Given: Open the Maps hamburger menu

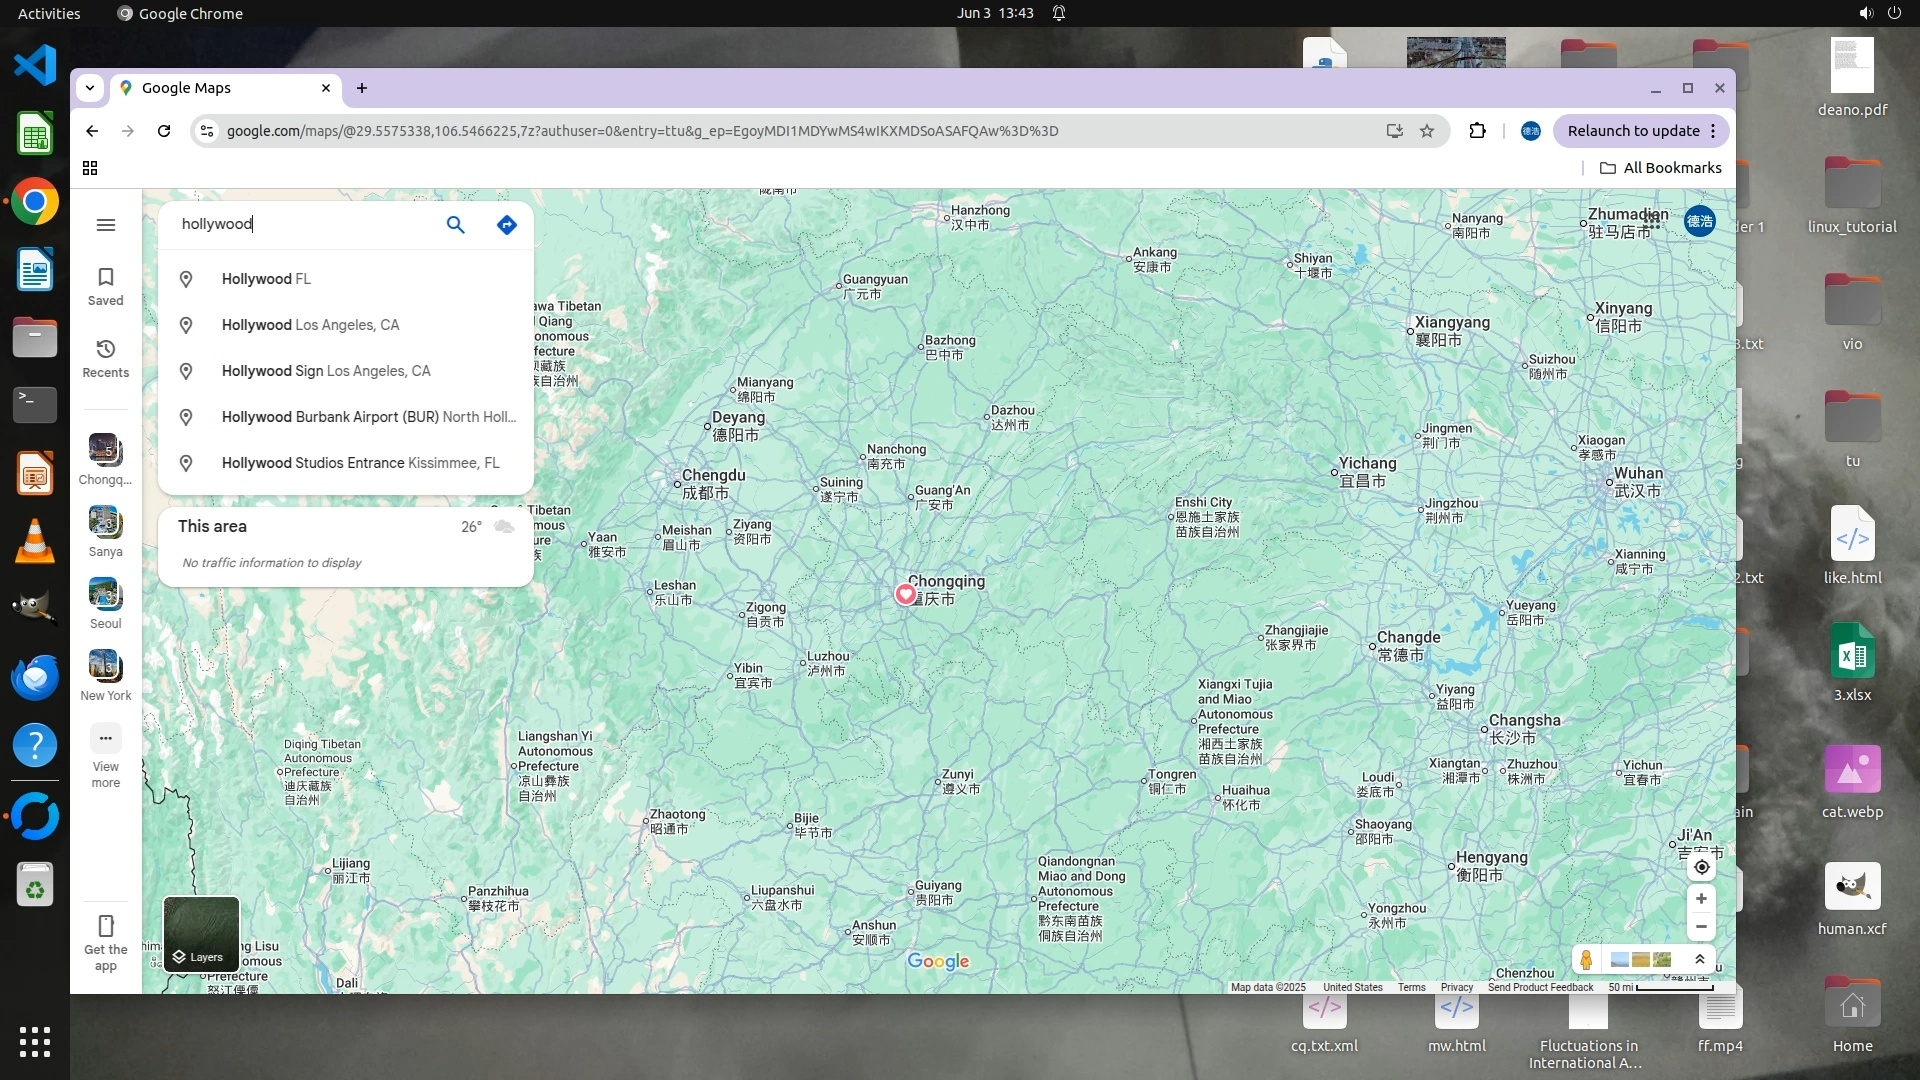Looking at the screenshot, I should [x=106, y=225].
